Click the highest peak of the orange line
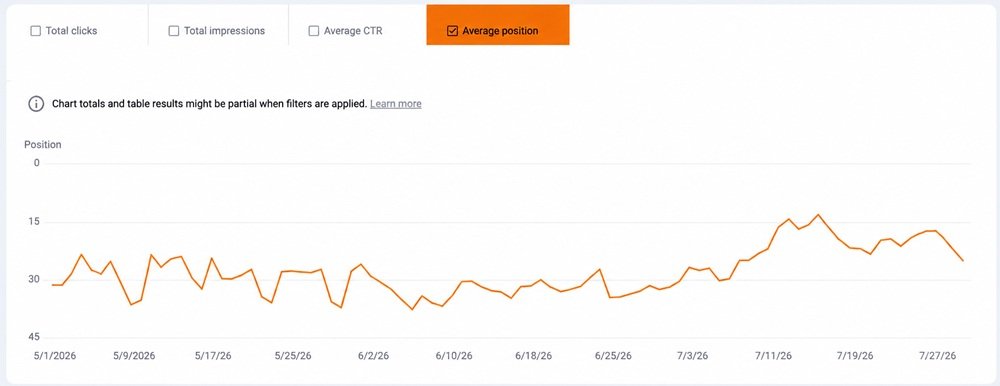Screen dimensions: 1000x386 pyautogui.click(x=819, y=215)
